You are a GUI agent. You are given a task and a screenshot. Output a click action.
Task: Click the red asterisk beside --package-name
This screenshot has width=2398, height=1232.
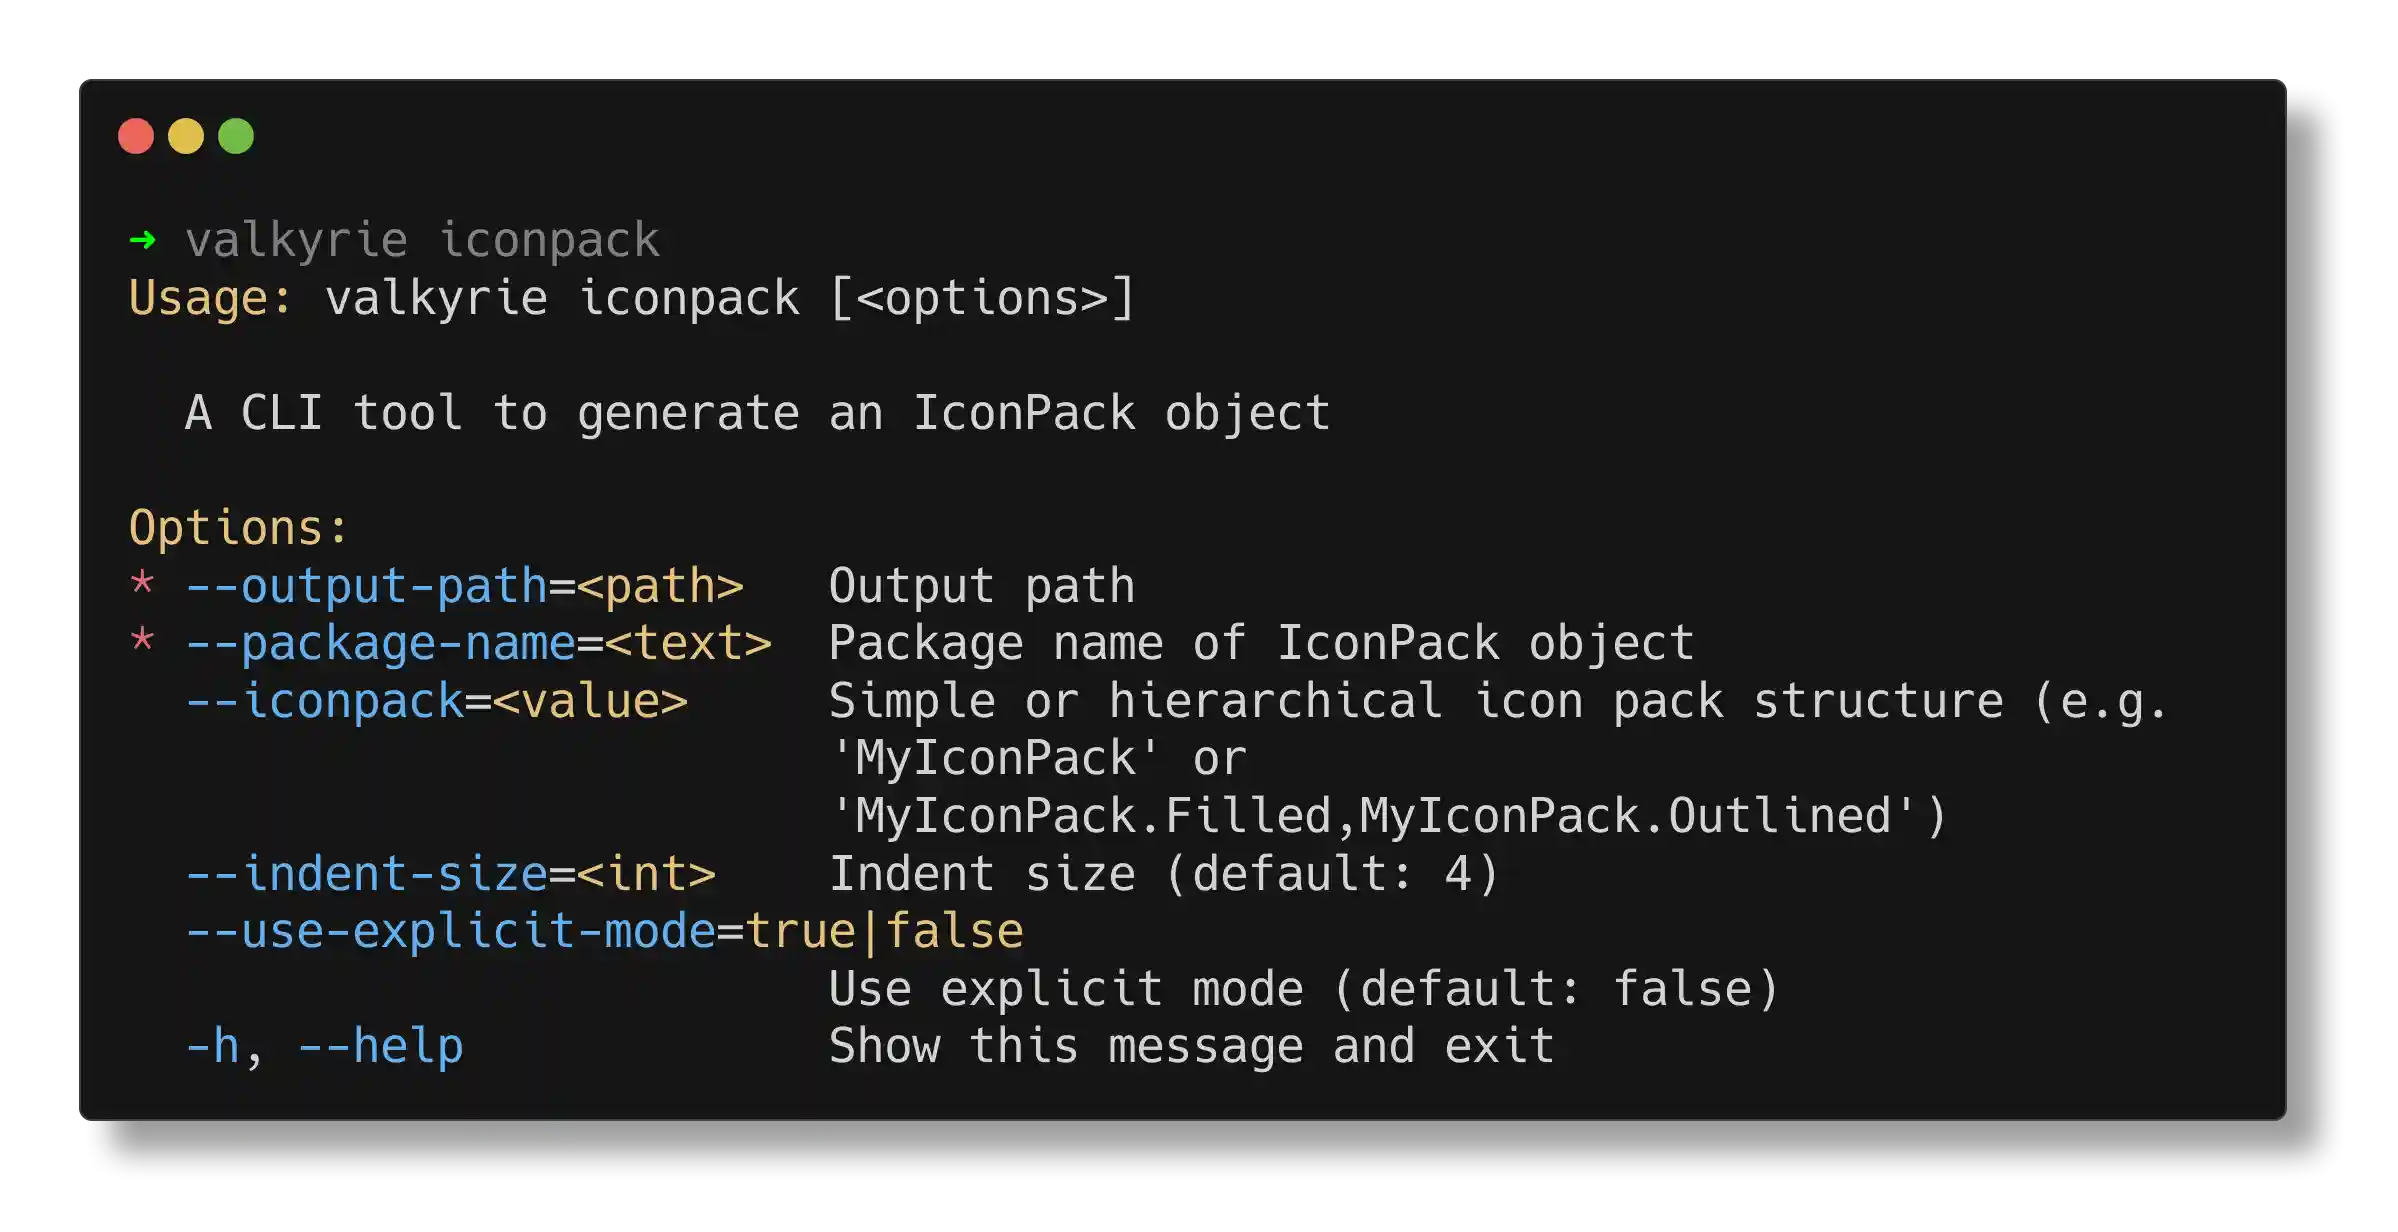142,640
